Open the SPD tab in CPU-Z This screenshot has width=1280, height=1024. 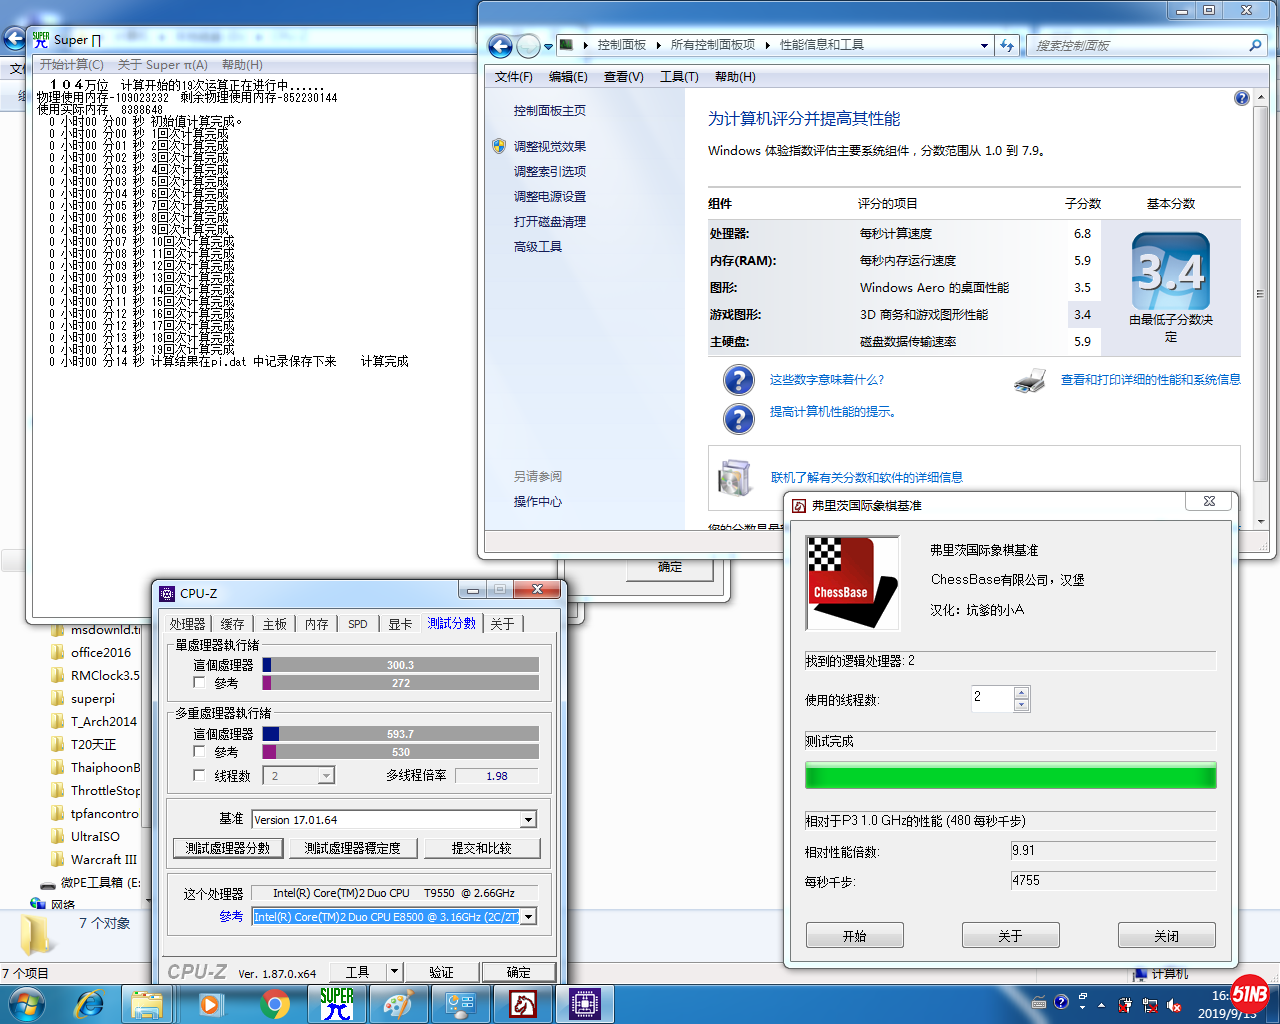(x=358, y=624)
